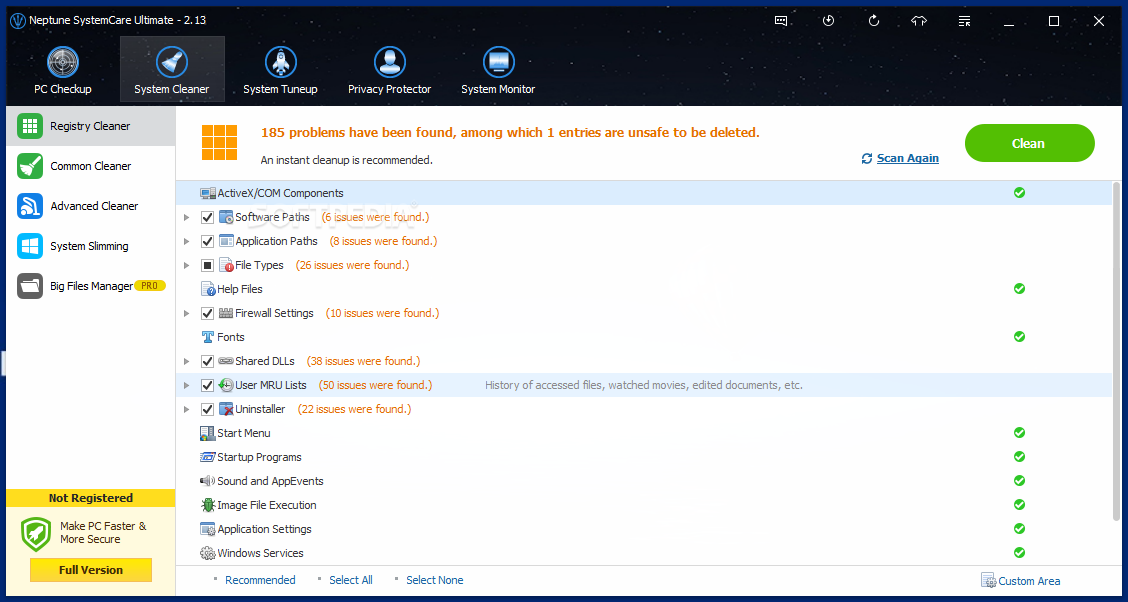Open the main menu list icon in the title bar
Screen dimensions: 1128x602
tap(965, 21)
